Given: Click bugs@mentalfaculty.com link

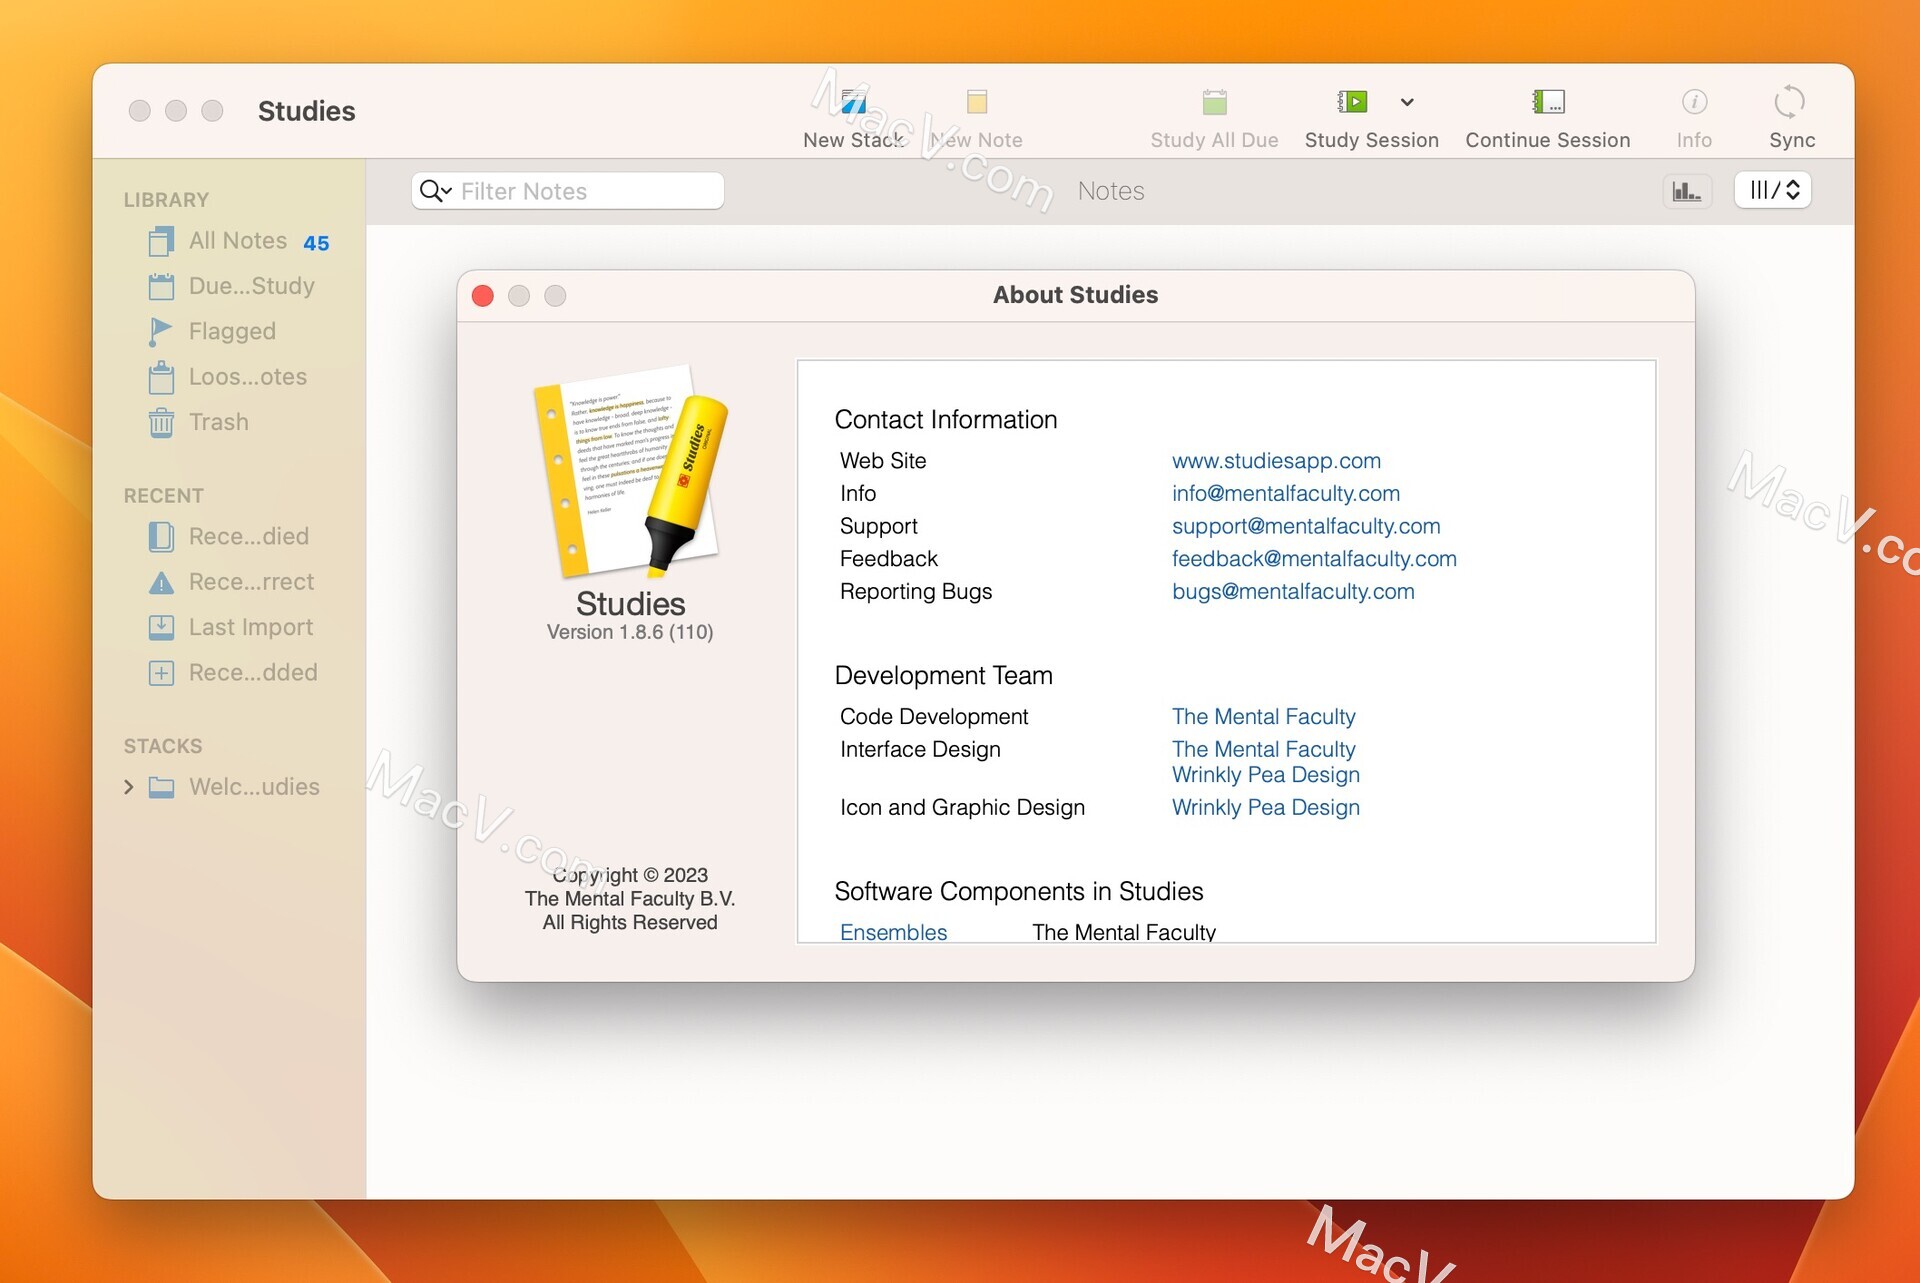Looking at the screenshot, I should point(1293,592).
